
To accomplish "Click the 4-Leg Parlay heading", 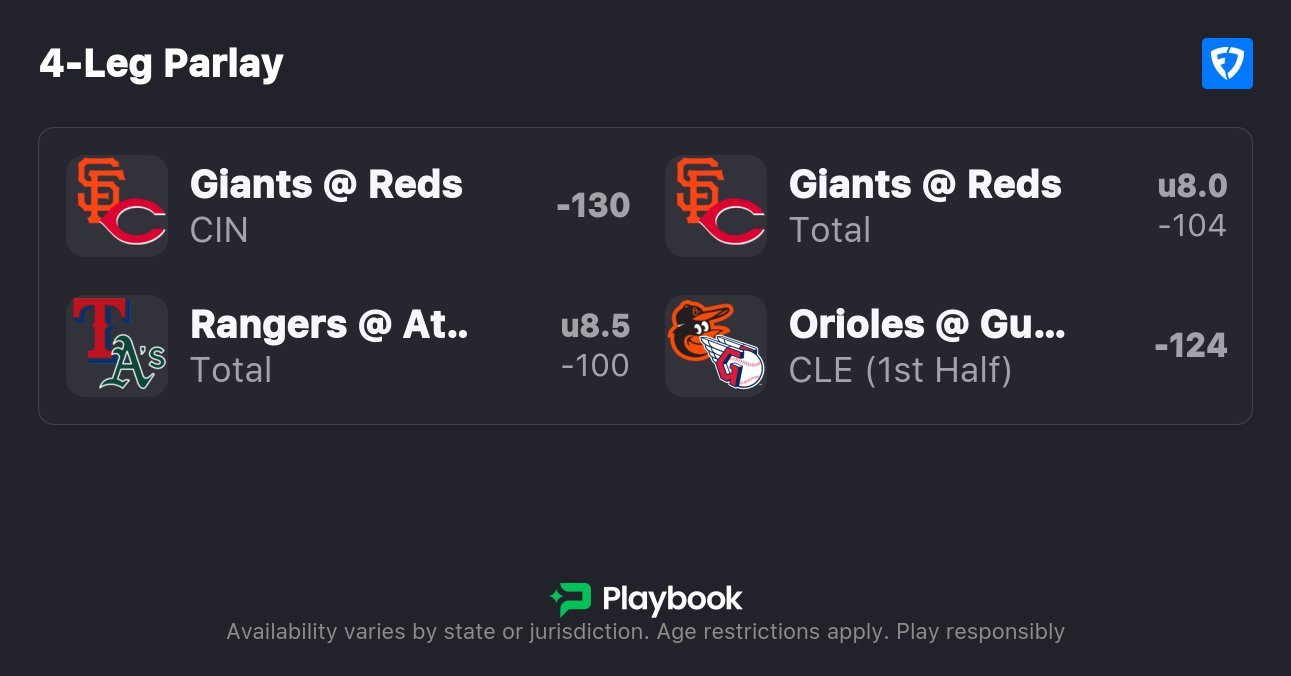I will click(x=162, y=64).
